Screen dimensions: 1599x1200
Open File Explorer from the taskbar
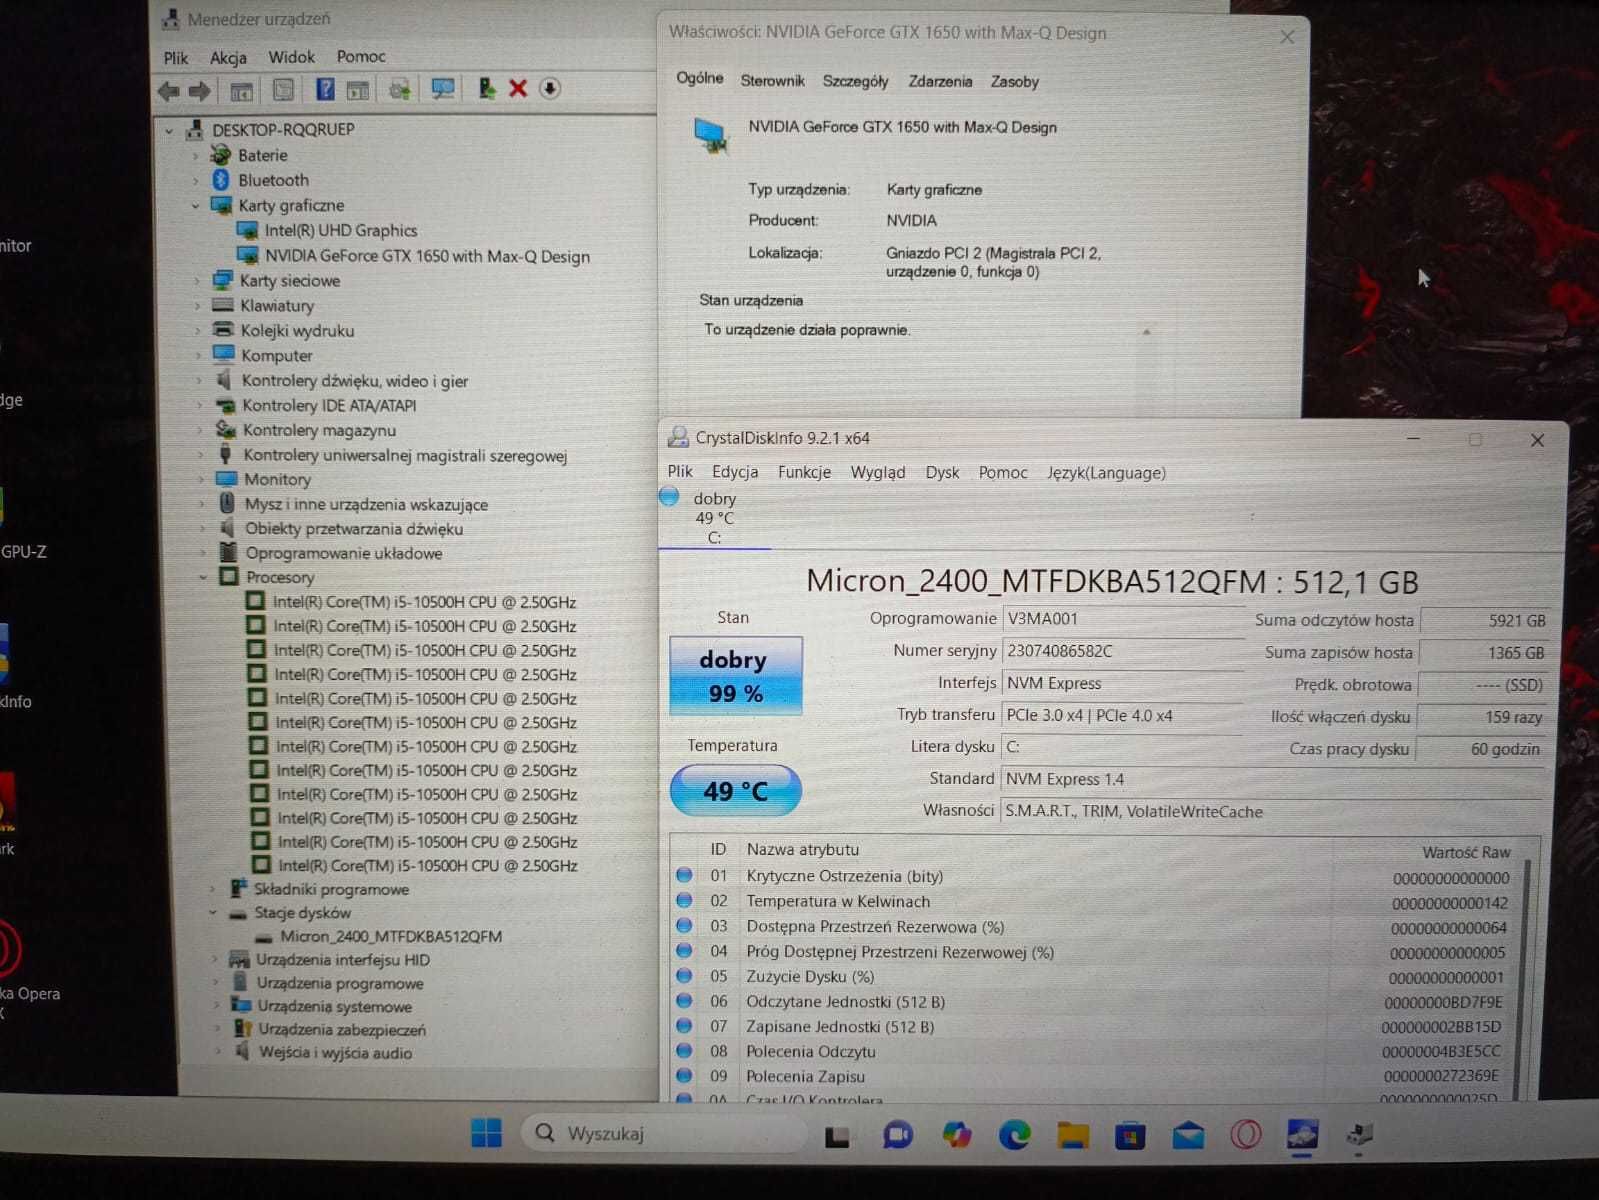(1072, 1135)
